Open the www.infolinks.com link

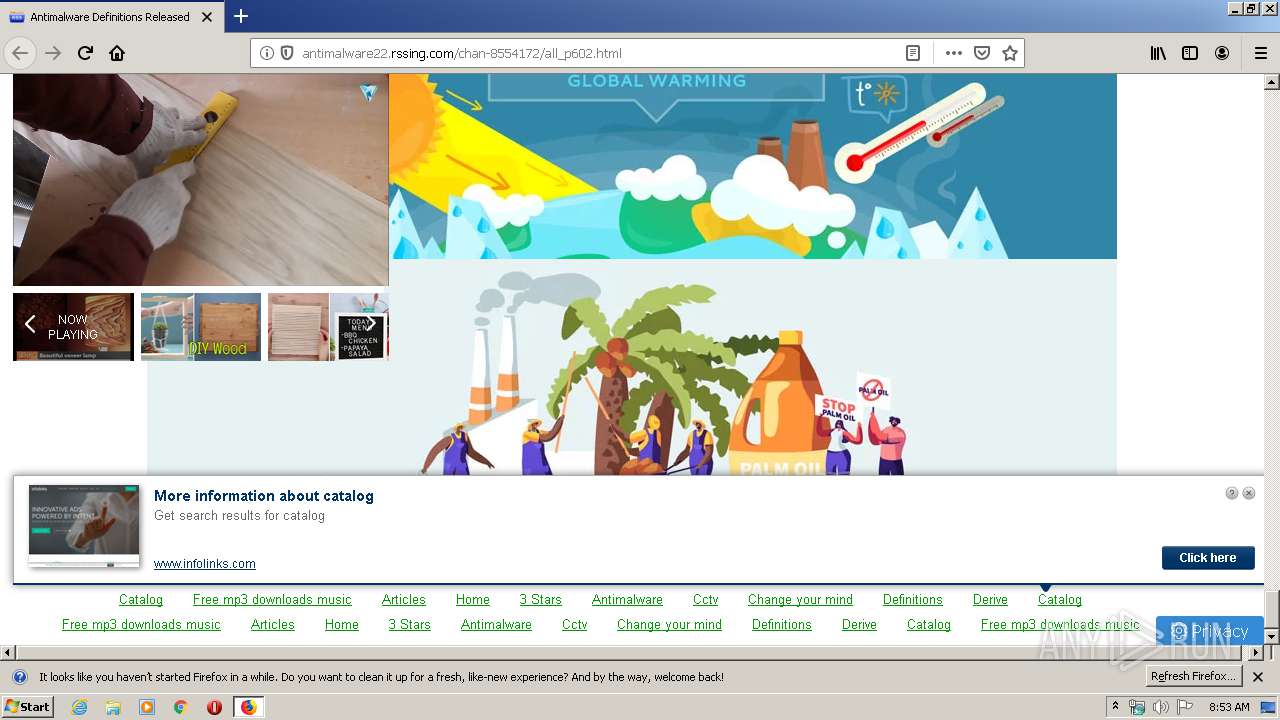[x=205, y=564]
